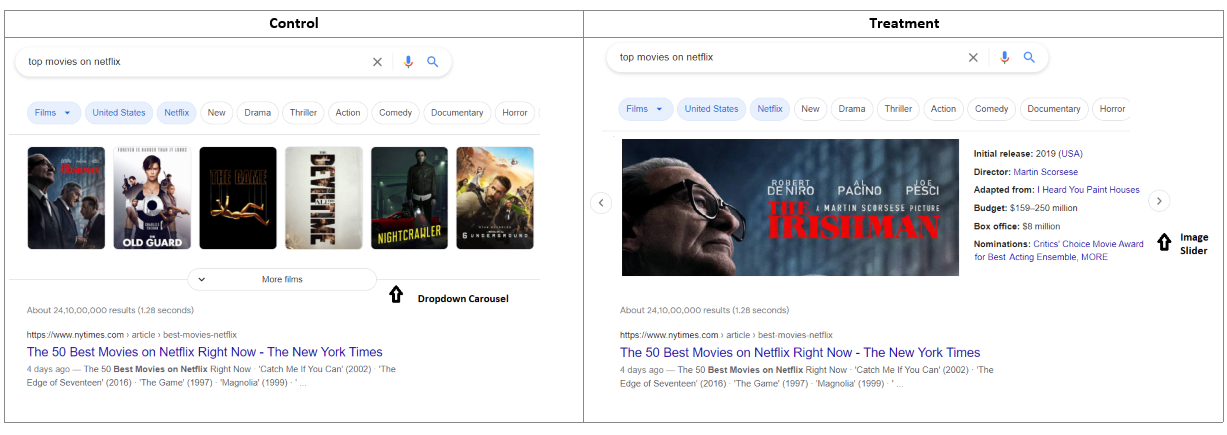This screenshot has width=1227, height=435.
Task: Select the Thriller filter chip in Control
Action: click(303, 113)
